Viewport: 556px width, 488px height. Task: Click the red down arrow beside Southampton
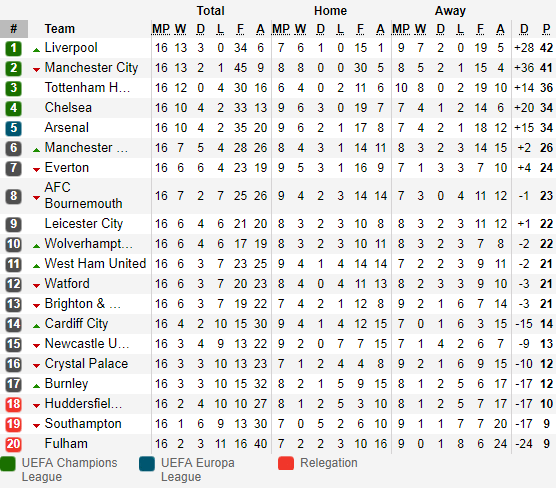tap(36, 426)
